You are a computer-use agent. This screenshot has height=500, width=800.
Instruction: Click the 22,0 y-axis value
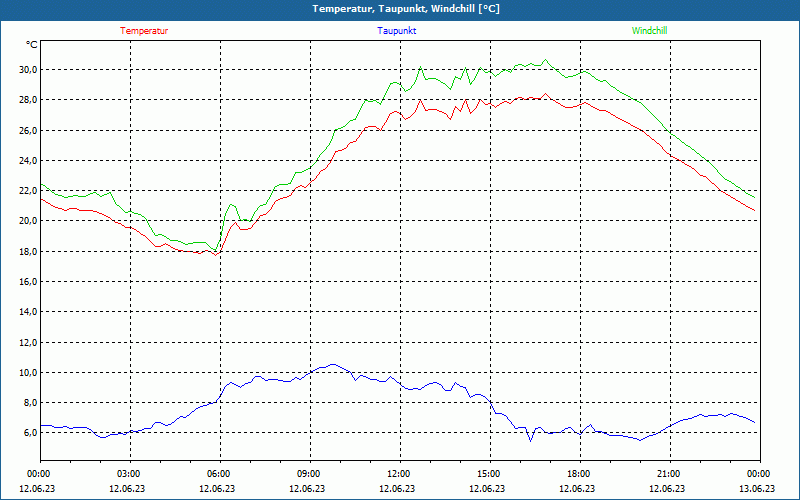(x=29, y=190)
